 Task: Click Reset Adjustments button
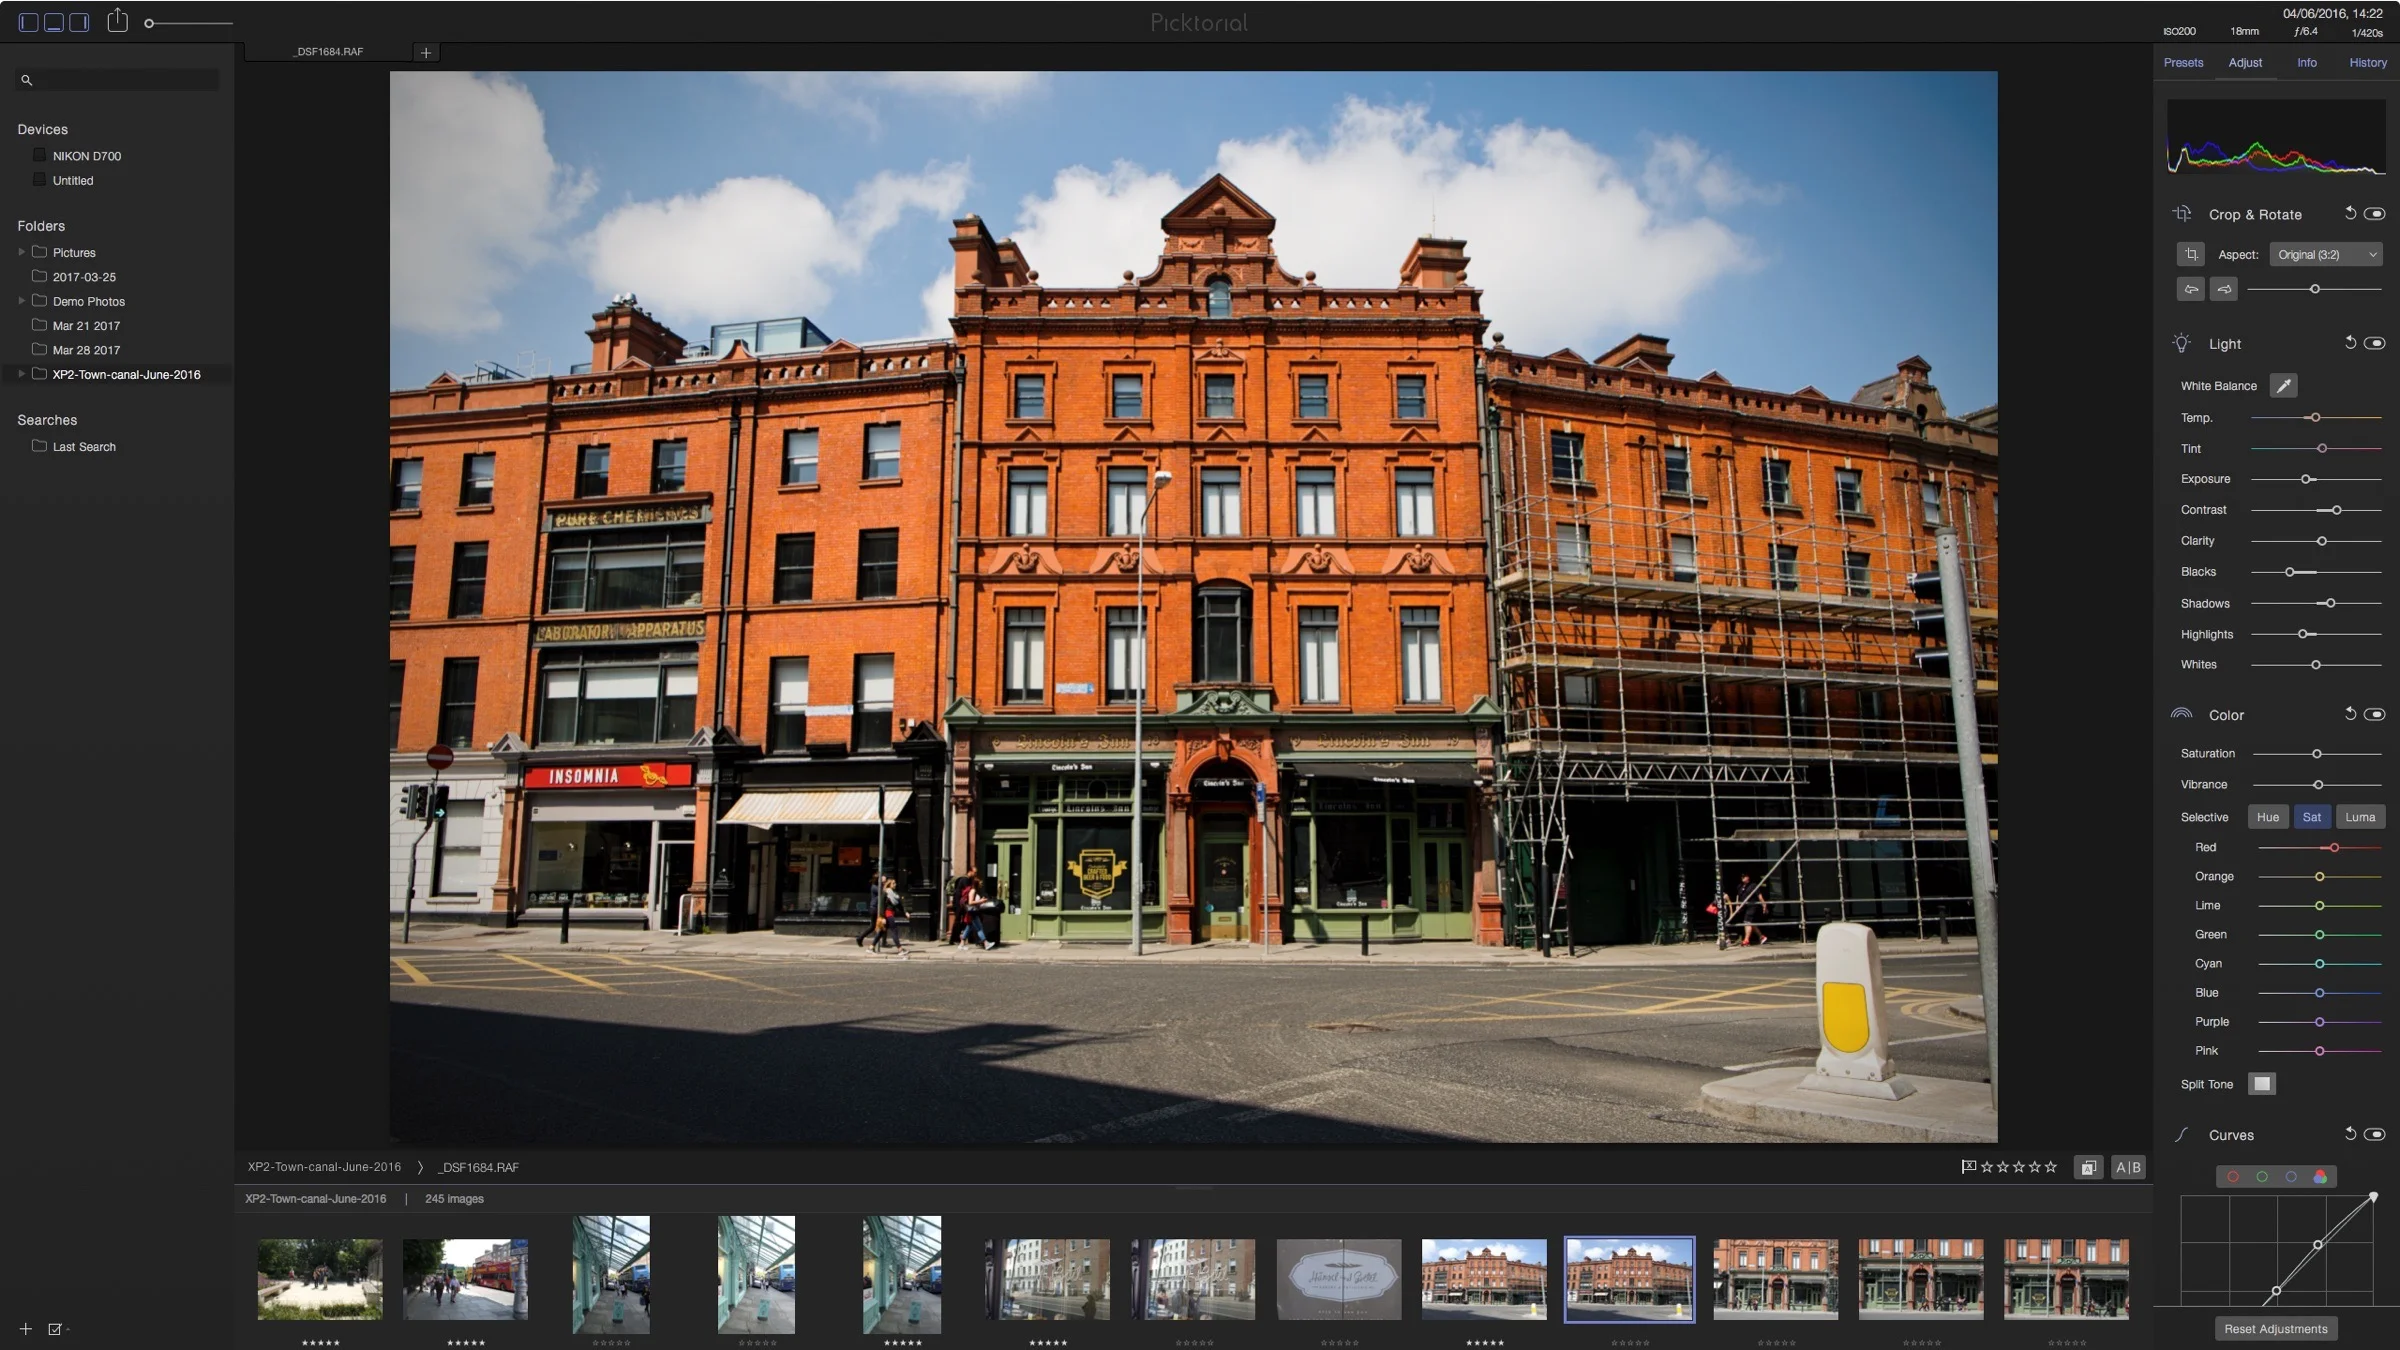tap(2275, 1328)
